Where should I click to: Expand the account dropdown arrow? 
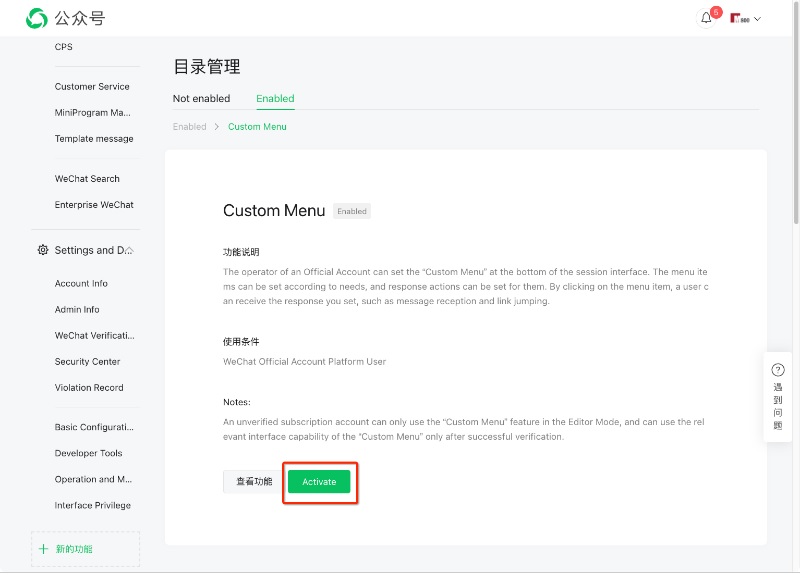click(757, 19)
